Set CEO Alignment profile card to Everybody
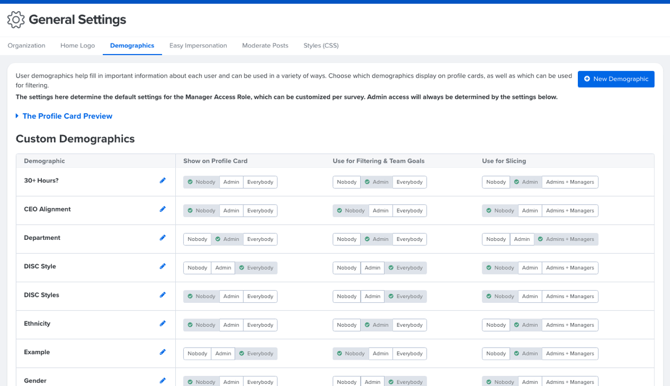 pyautogui.click(x=260, y=211)
